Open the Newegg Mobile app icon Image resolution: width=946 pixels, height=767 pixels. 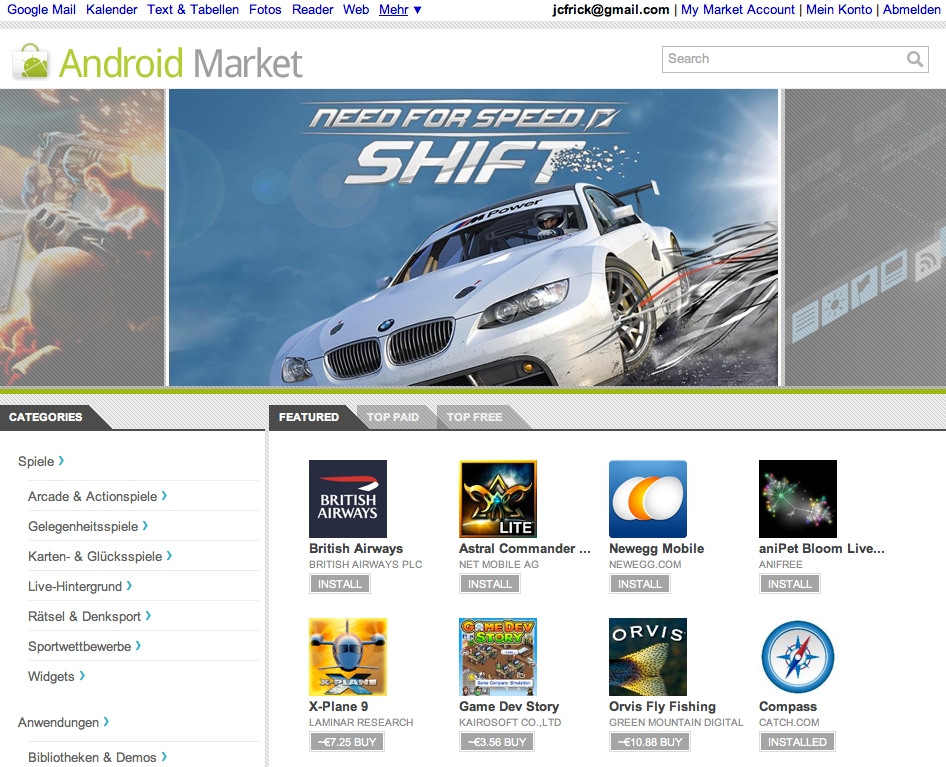[648, 499]
